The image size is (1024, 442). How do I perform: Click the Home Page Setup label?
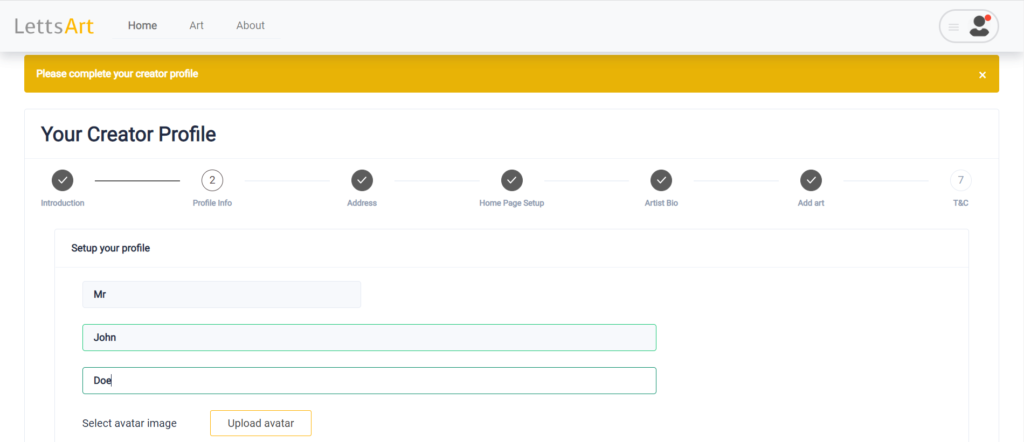(511, 203)
